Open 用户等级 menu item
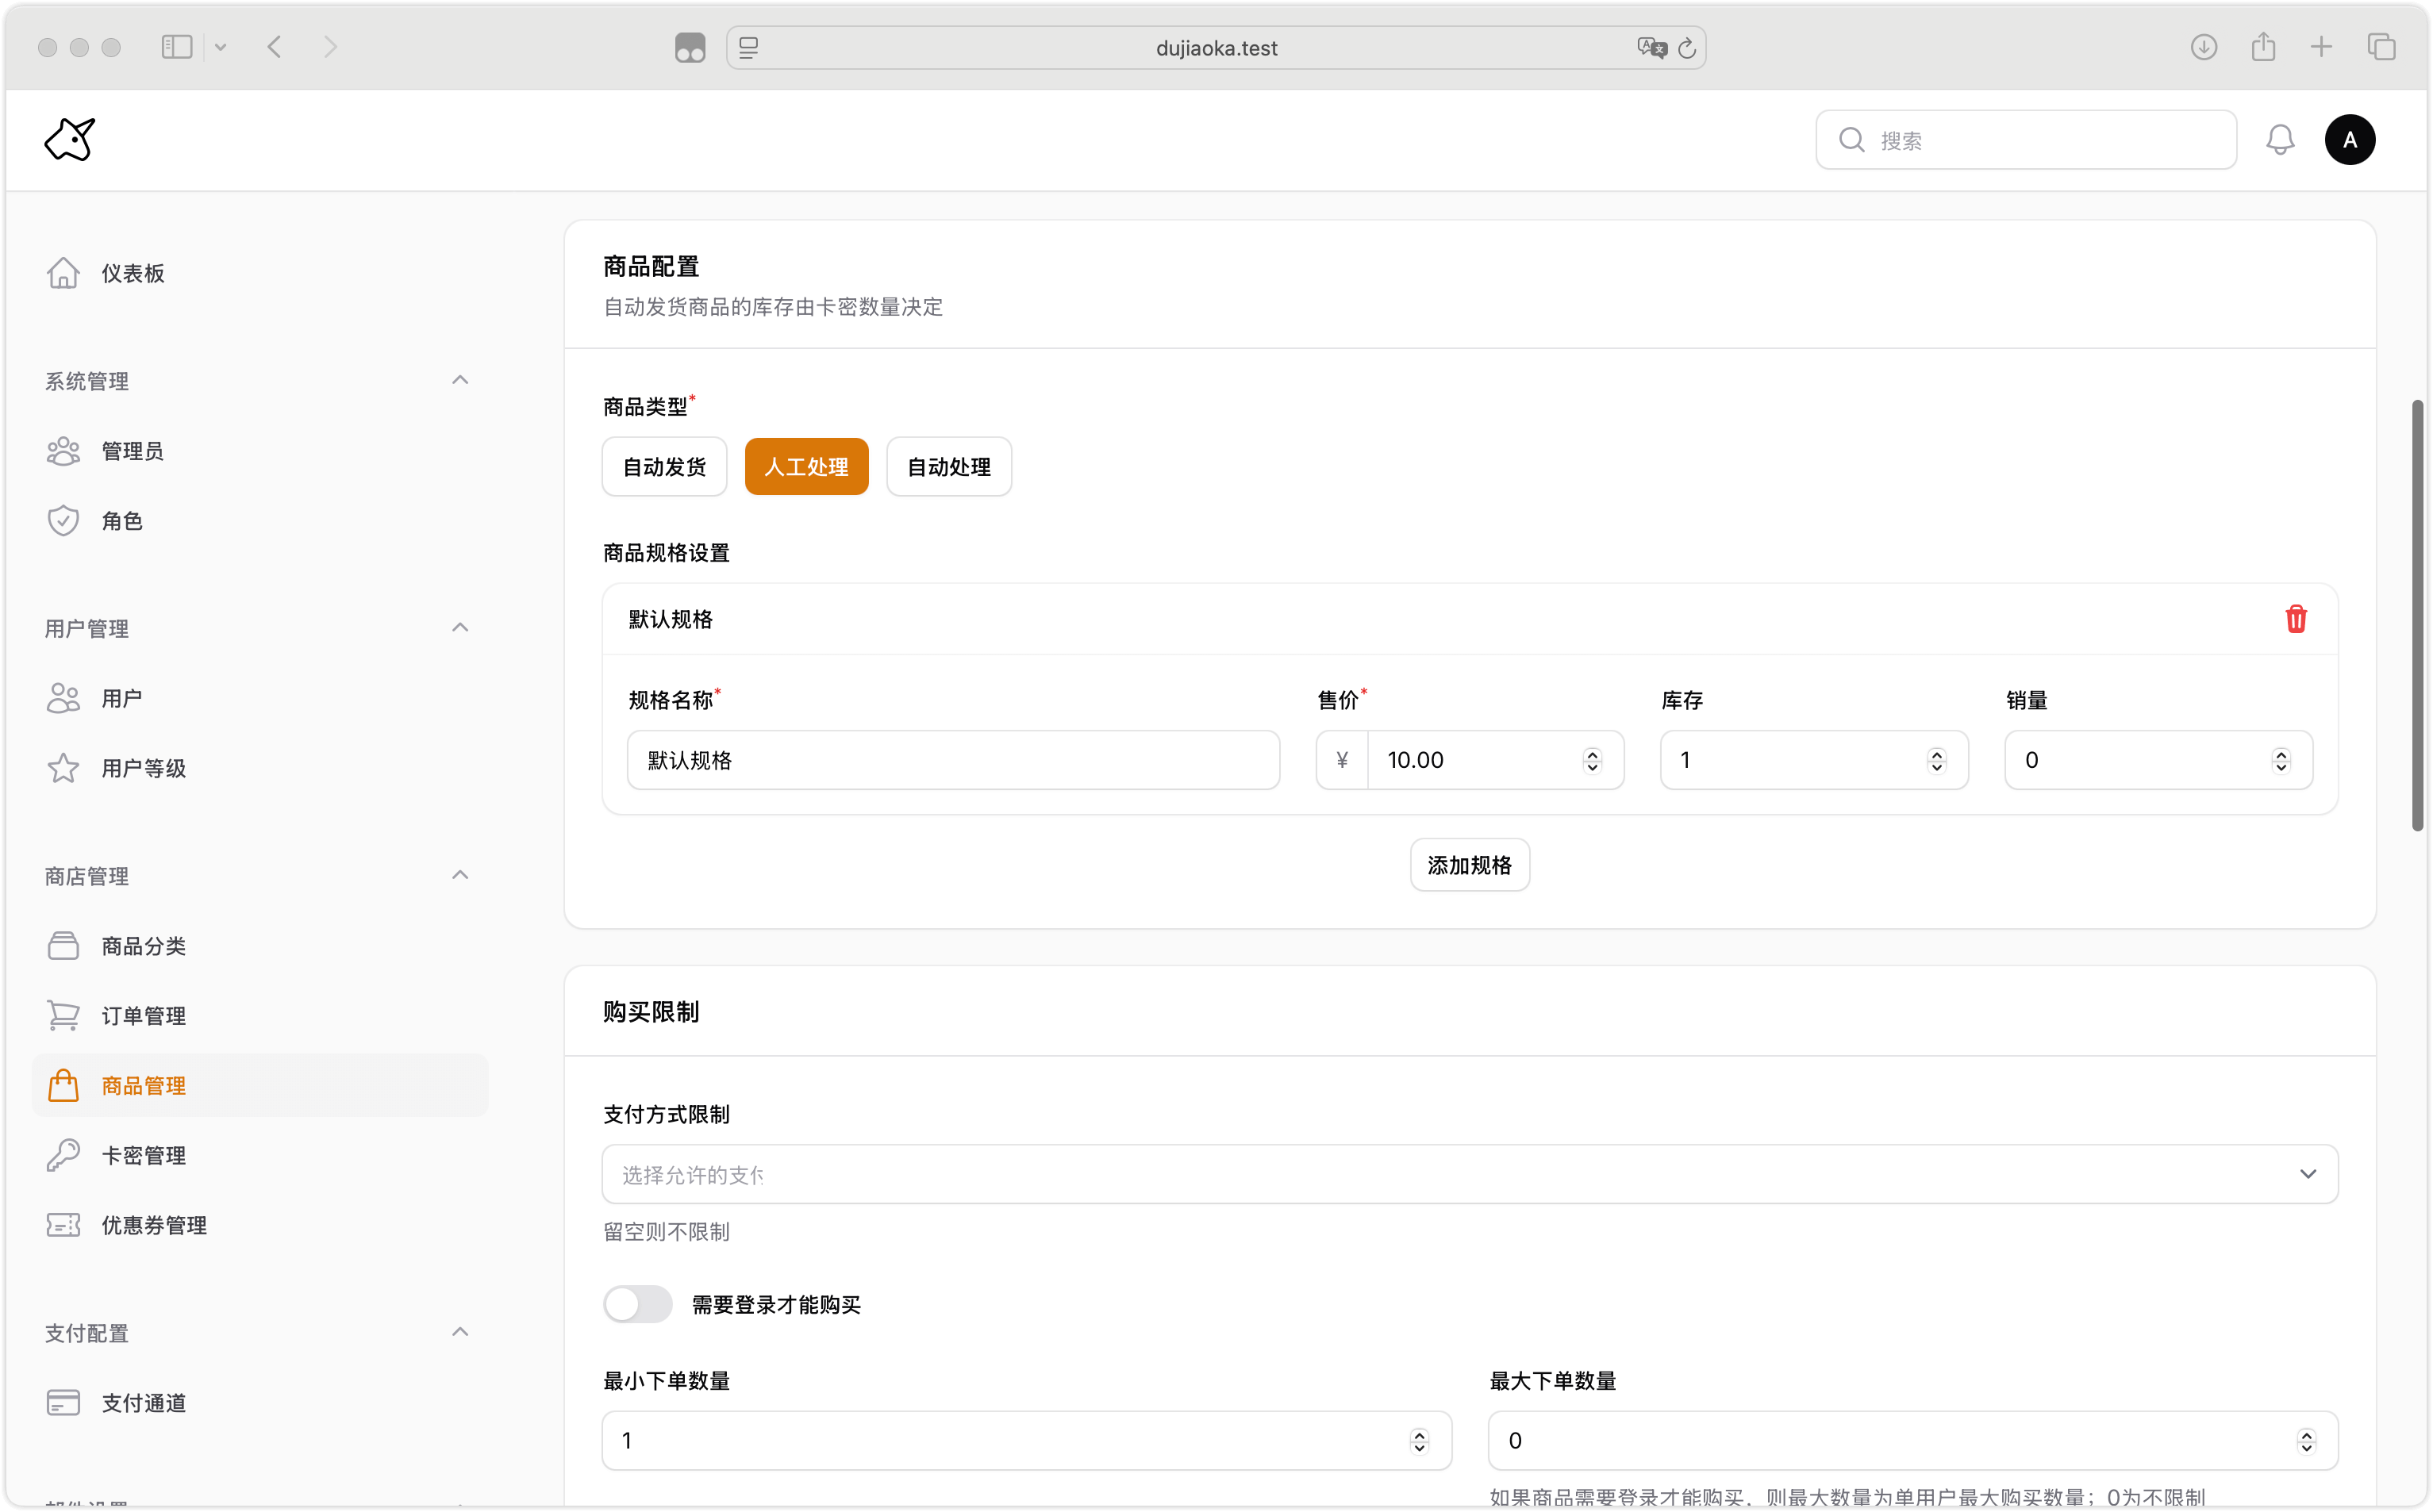The width and height of the screenshot is (2433, 1512). pyautogui.click(x=143, y=768)
